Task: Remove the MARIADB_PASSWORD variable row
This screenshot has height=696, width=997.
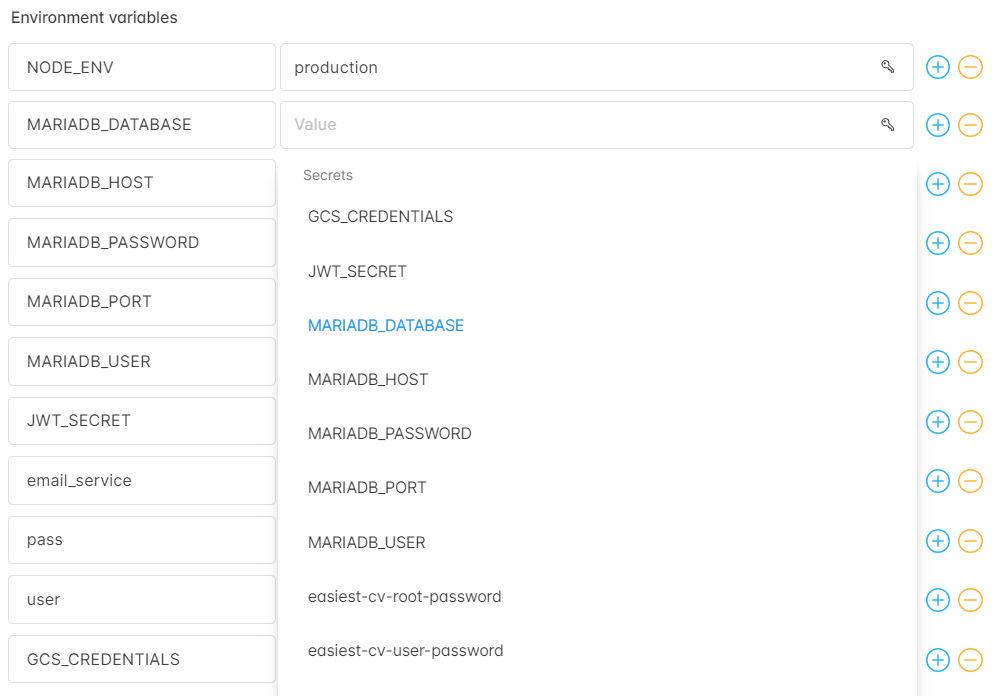Action: (x=970, y=243)
